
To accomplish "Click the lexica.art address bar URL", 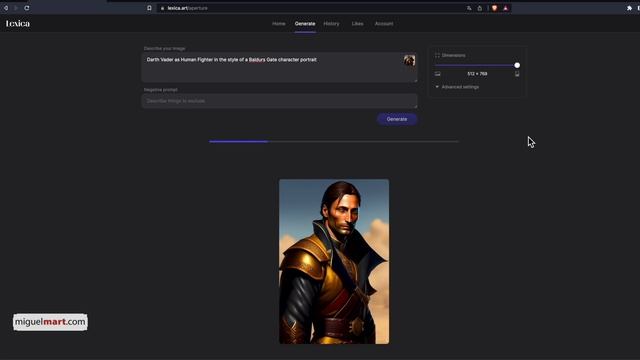I will pyautogui.click(x=187, y=8).
